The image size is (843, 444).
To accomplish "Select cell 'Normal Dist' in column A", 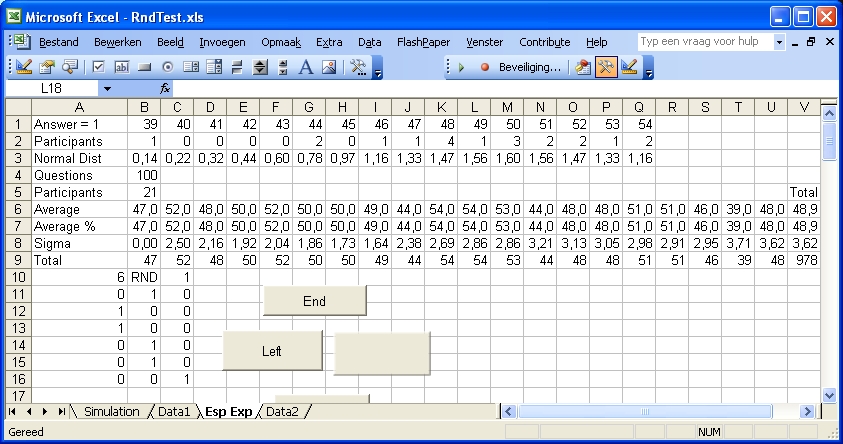I will pyautogui.click(x=79, y=158).
